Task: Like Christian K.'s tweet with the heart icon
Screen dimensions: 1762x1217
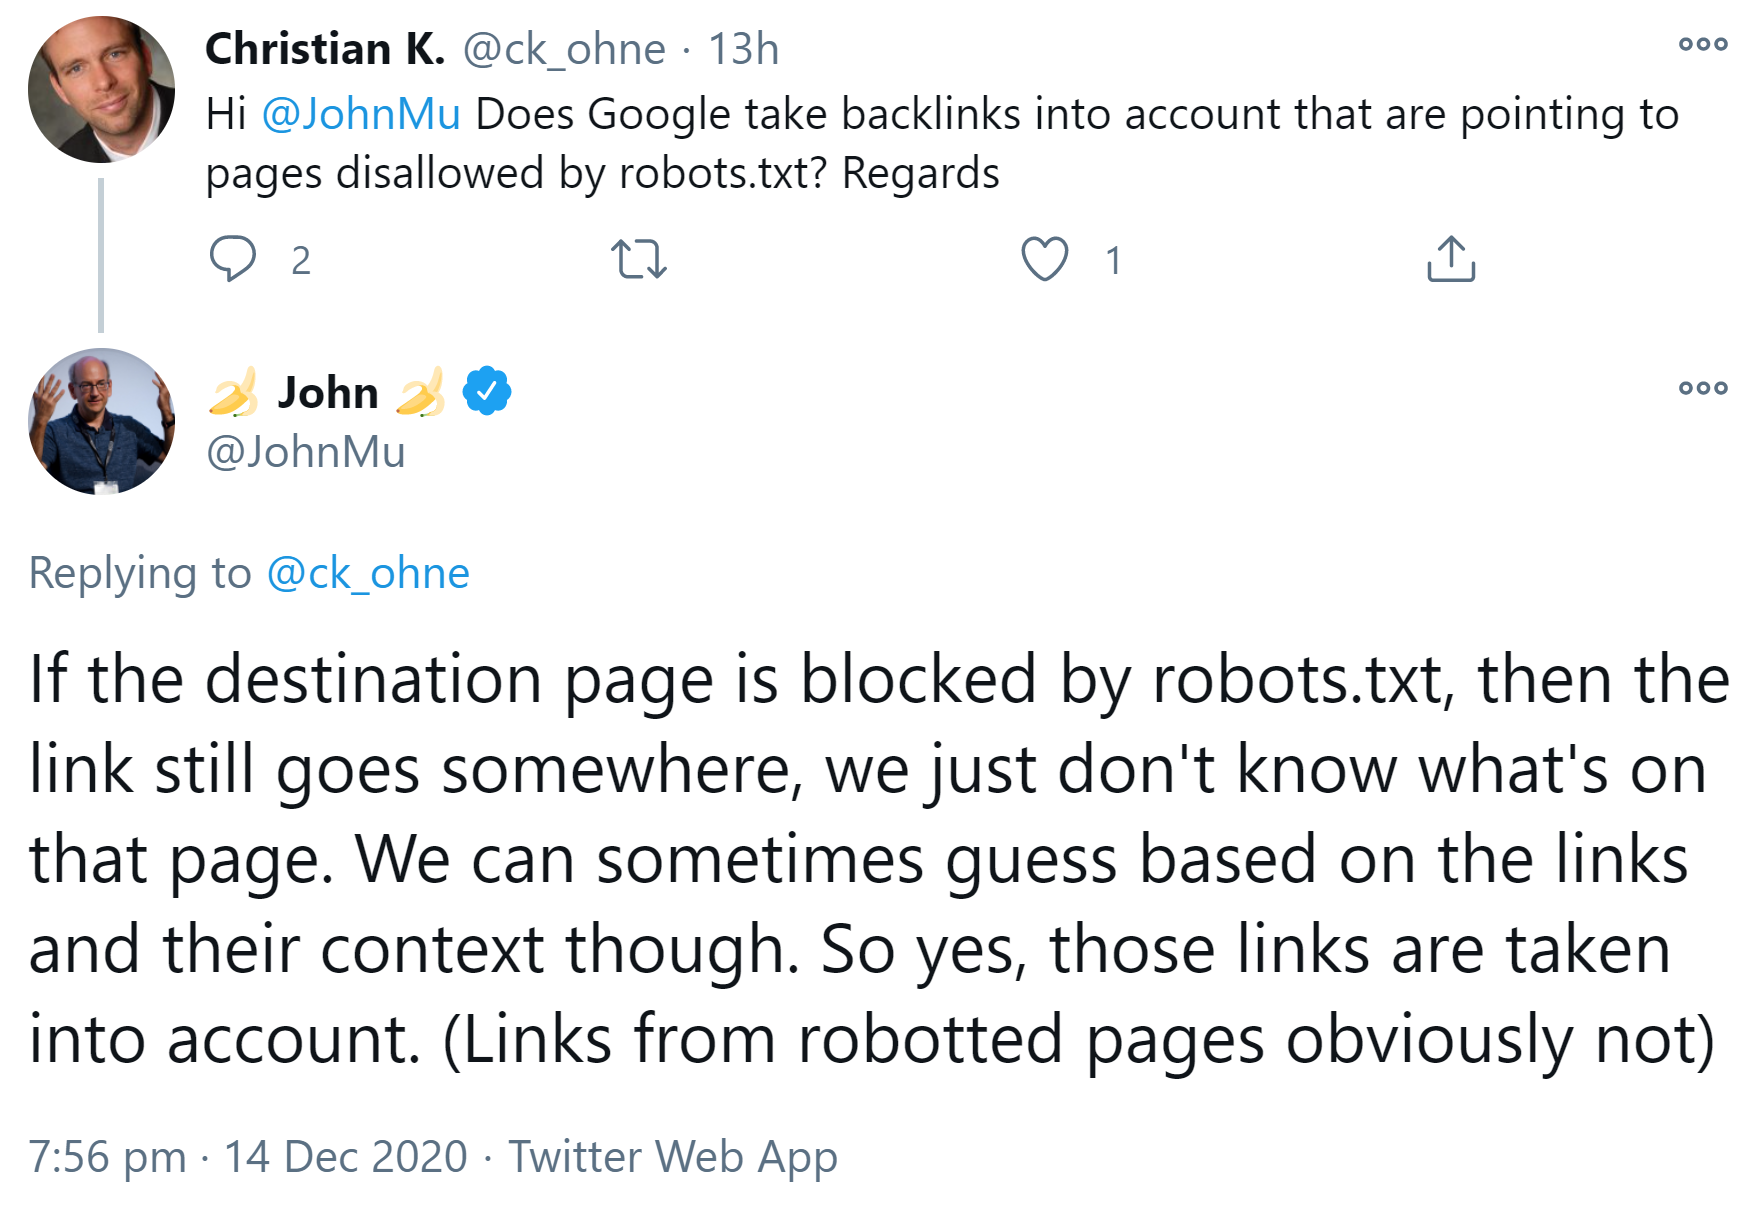Action: pos(1044,261)
